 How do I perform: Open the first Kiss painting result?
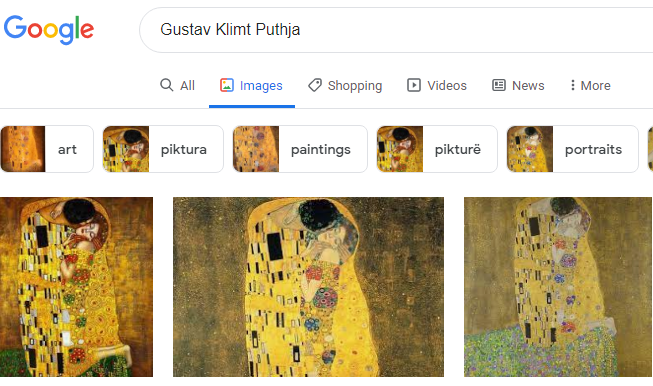77,287
